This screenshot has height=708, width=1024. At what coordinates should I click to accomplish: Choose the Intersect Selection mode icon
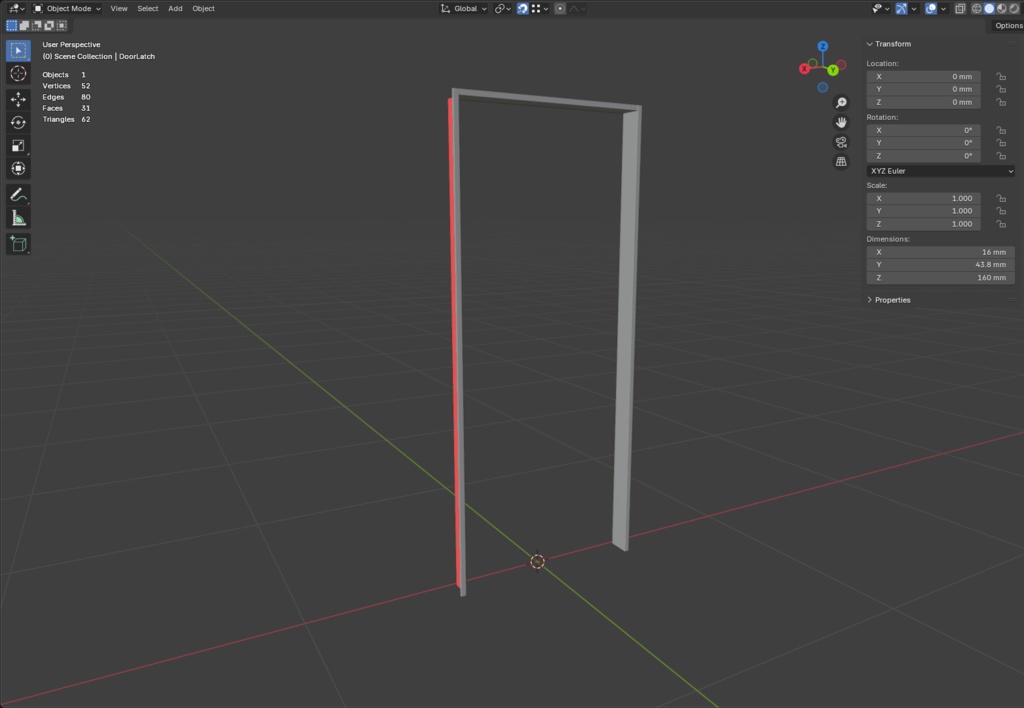(x=61, y=25)
